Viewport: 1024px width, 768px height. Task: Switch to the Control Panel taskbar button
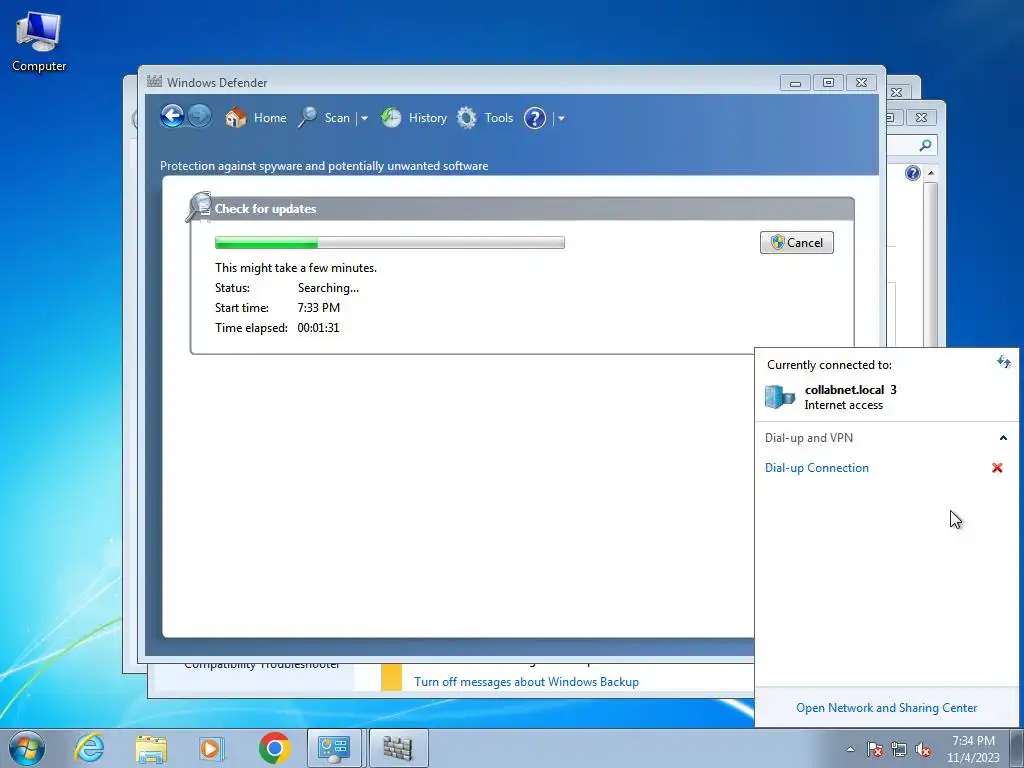[334, 748]
